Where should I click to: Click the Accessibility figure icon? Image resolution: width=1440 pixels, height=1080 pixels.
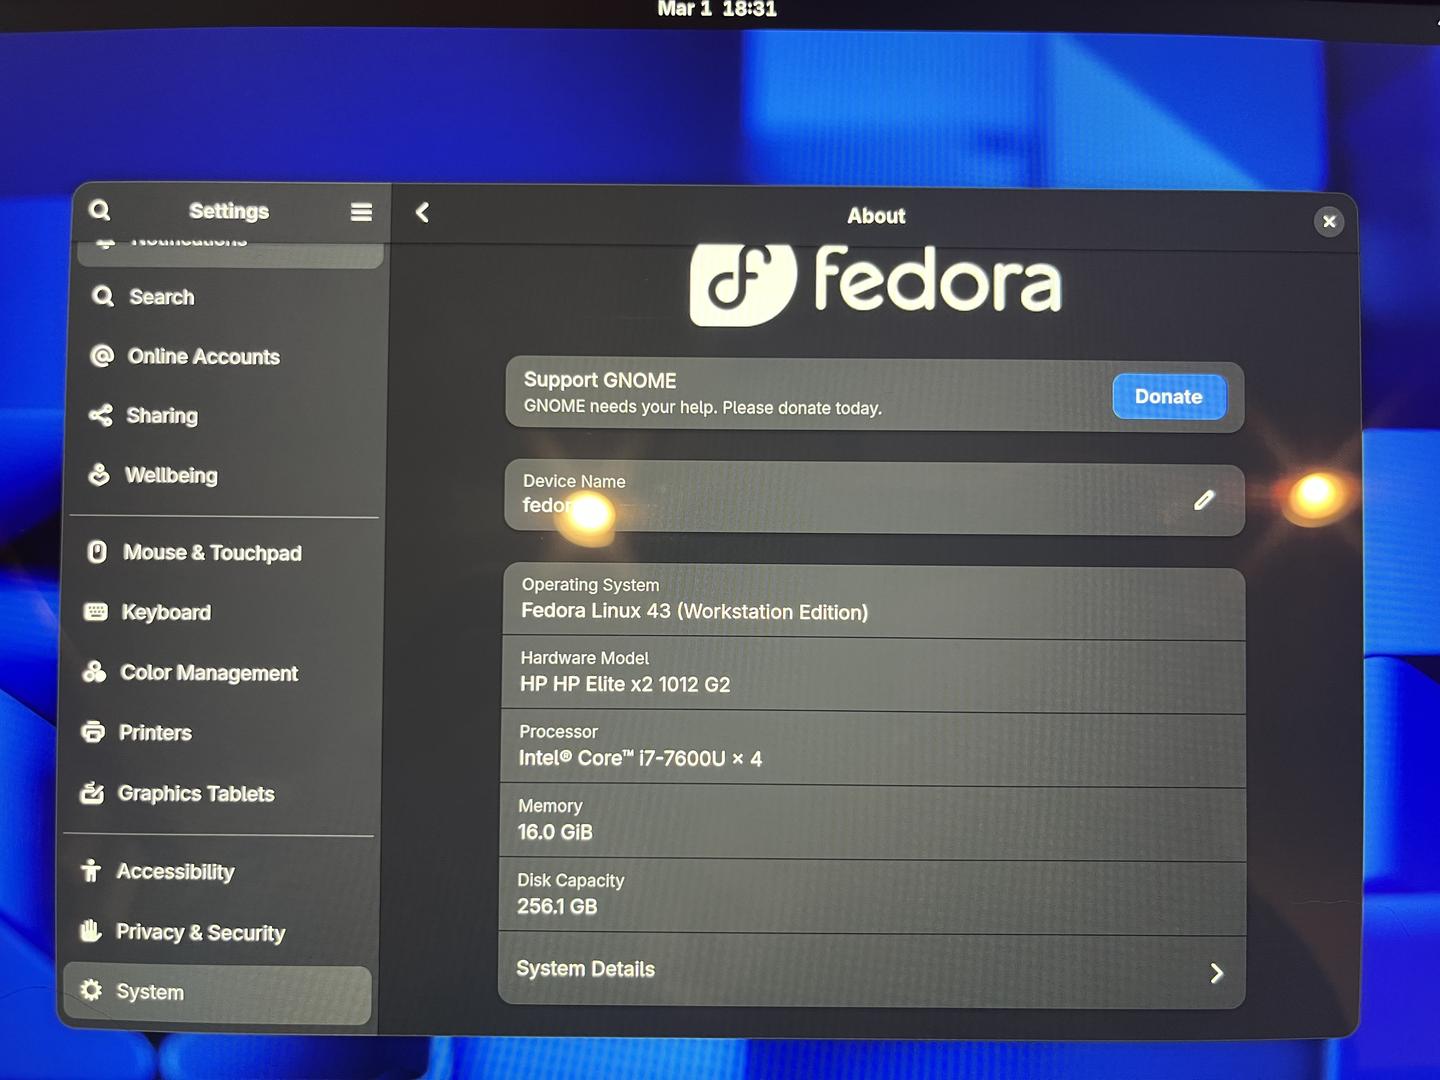pos(91,871)
